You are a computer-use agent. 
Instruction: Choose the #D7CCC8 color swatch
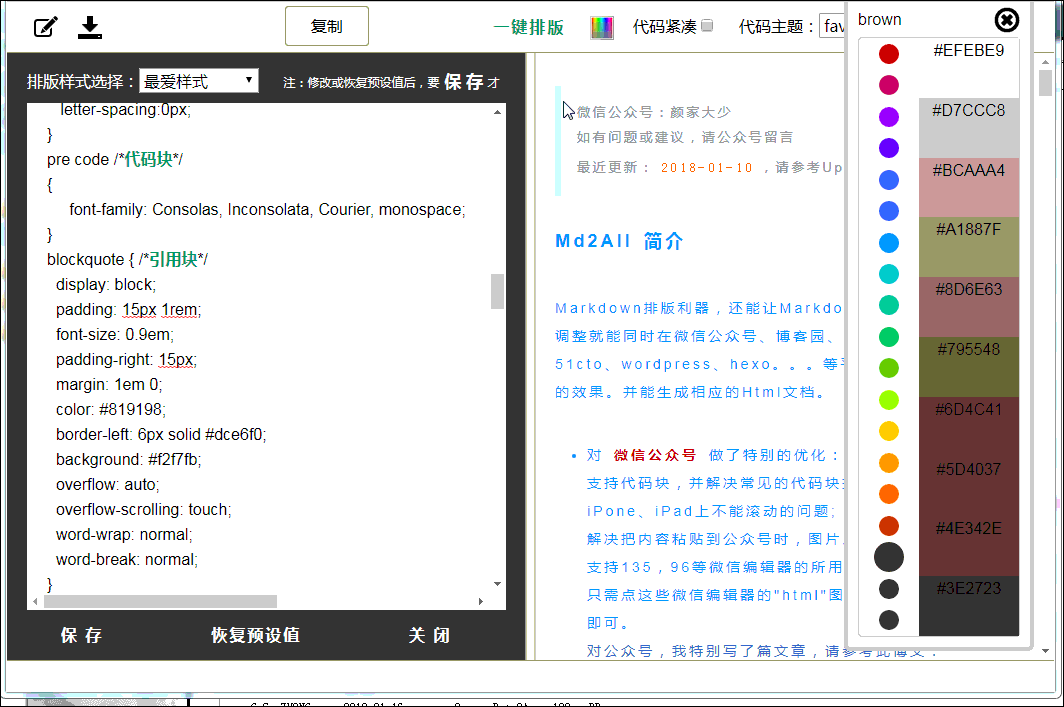tap(968, 127)
